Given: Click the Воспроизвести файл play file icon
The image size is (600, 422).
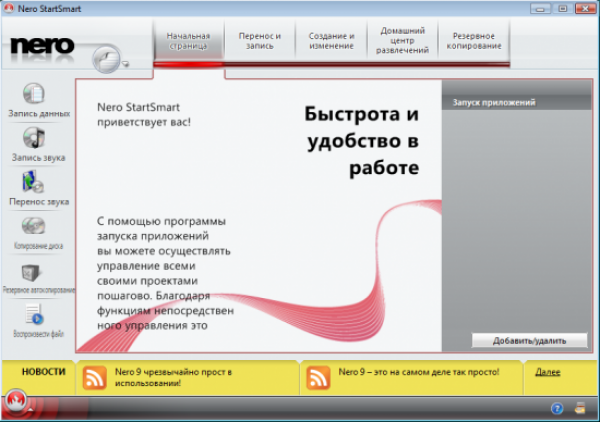Looking at the screenshot, I should [x=33, y=316].
